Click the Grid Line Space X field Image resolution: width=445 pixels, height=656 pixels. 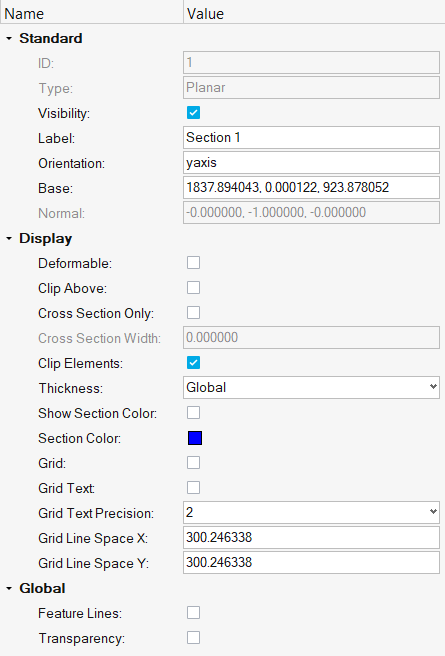[x=311, y=538]
